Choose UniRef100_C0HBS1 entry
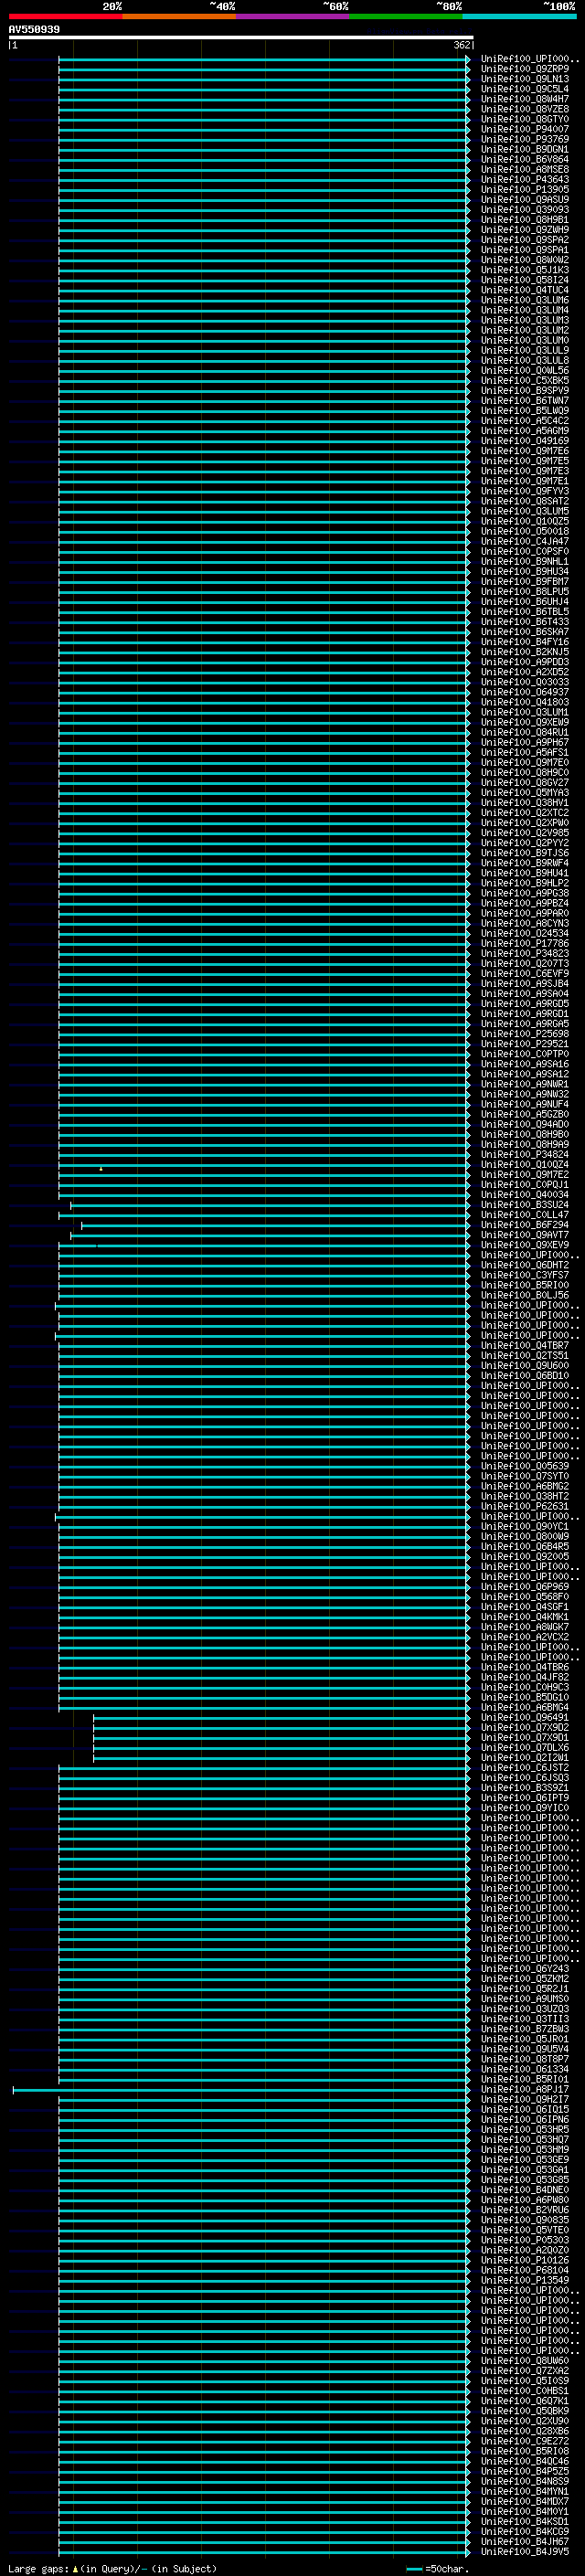Screen dimensions: 585x2576 (524, 2391)
